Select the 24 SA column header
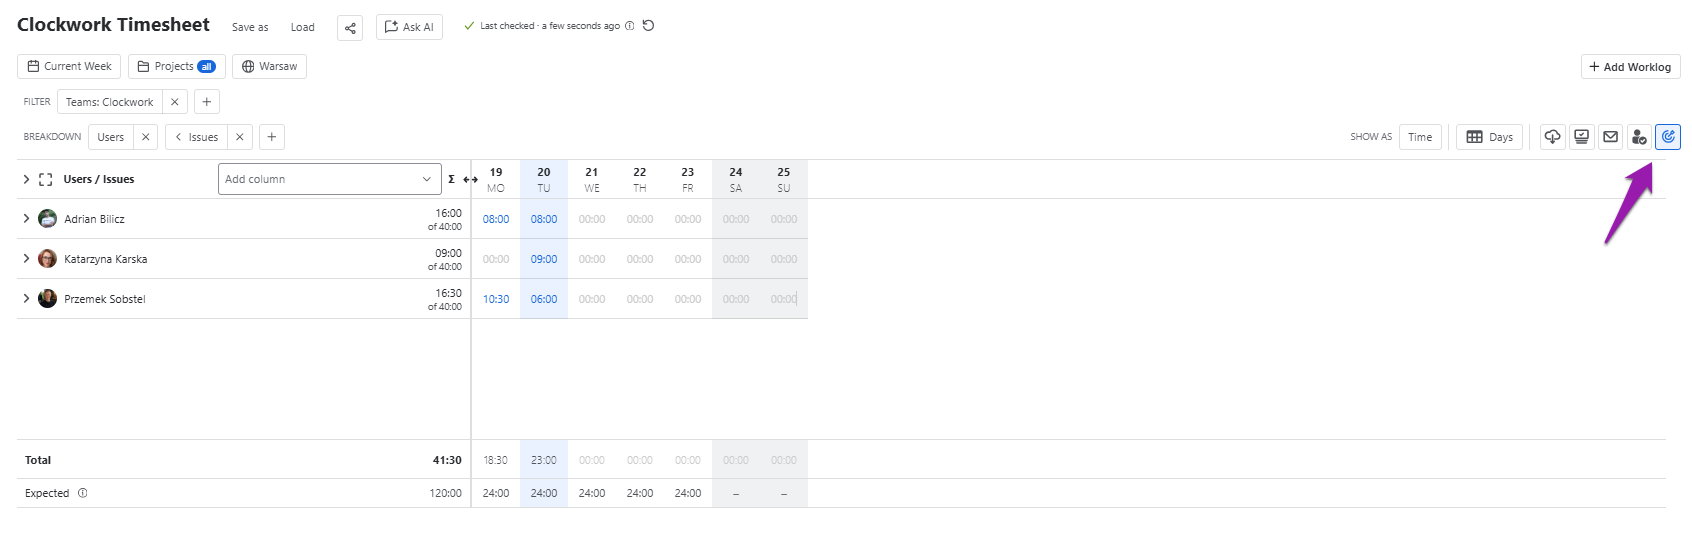1692x543 pixels. pos(736,180)
